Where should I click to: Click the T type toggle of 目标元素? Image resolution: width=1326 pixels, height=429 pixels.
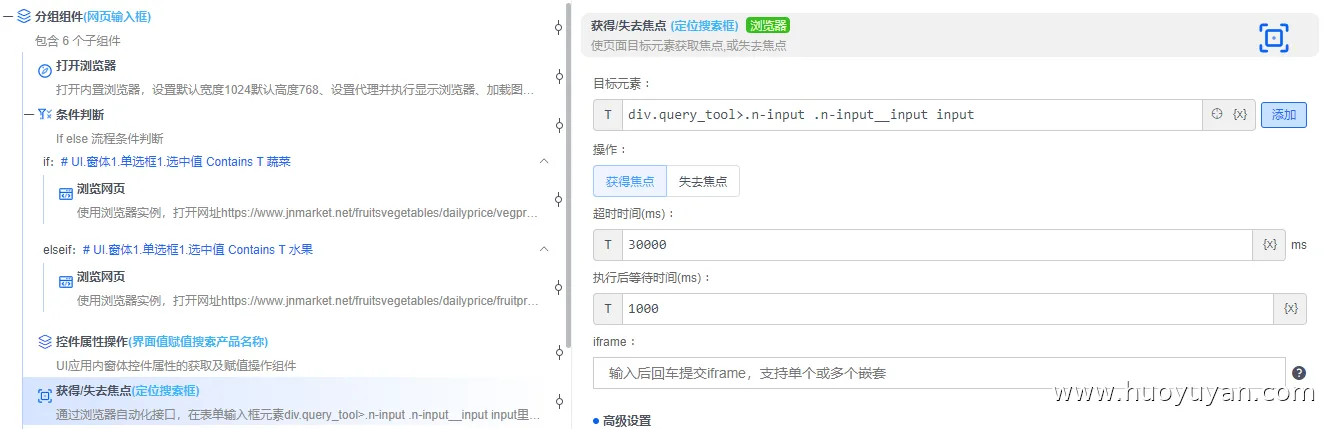pos(608,115)
